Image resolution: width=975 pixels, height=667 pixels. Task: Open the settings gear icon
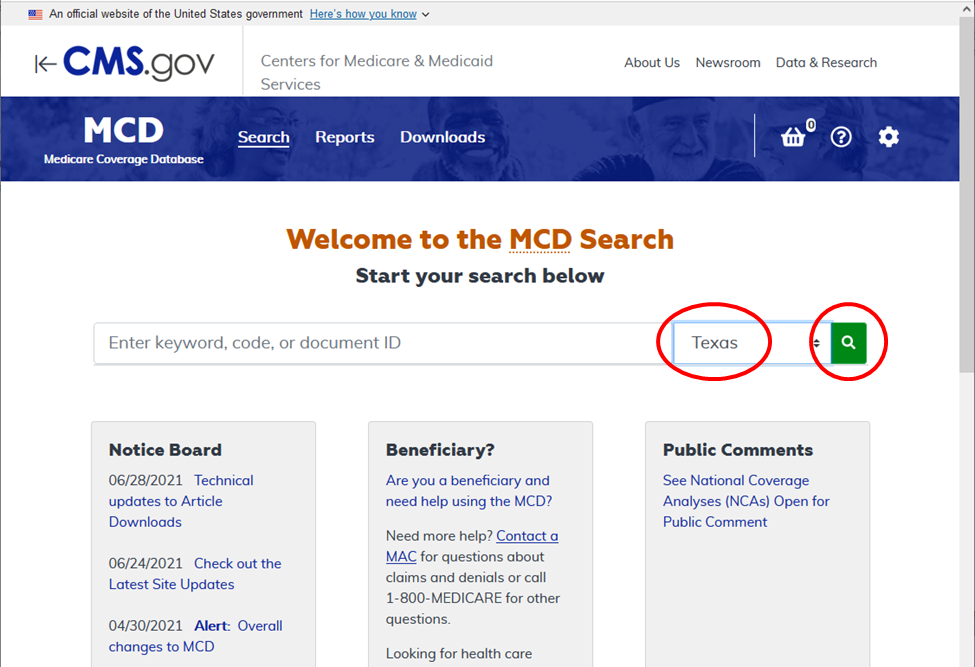coord(889,137)
